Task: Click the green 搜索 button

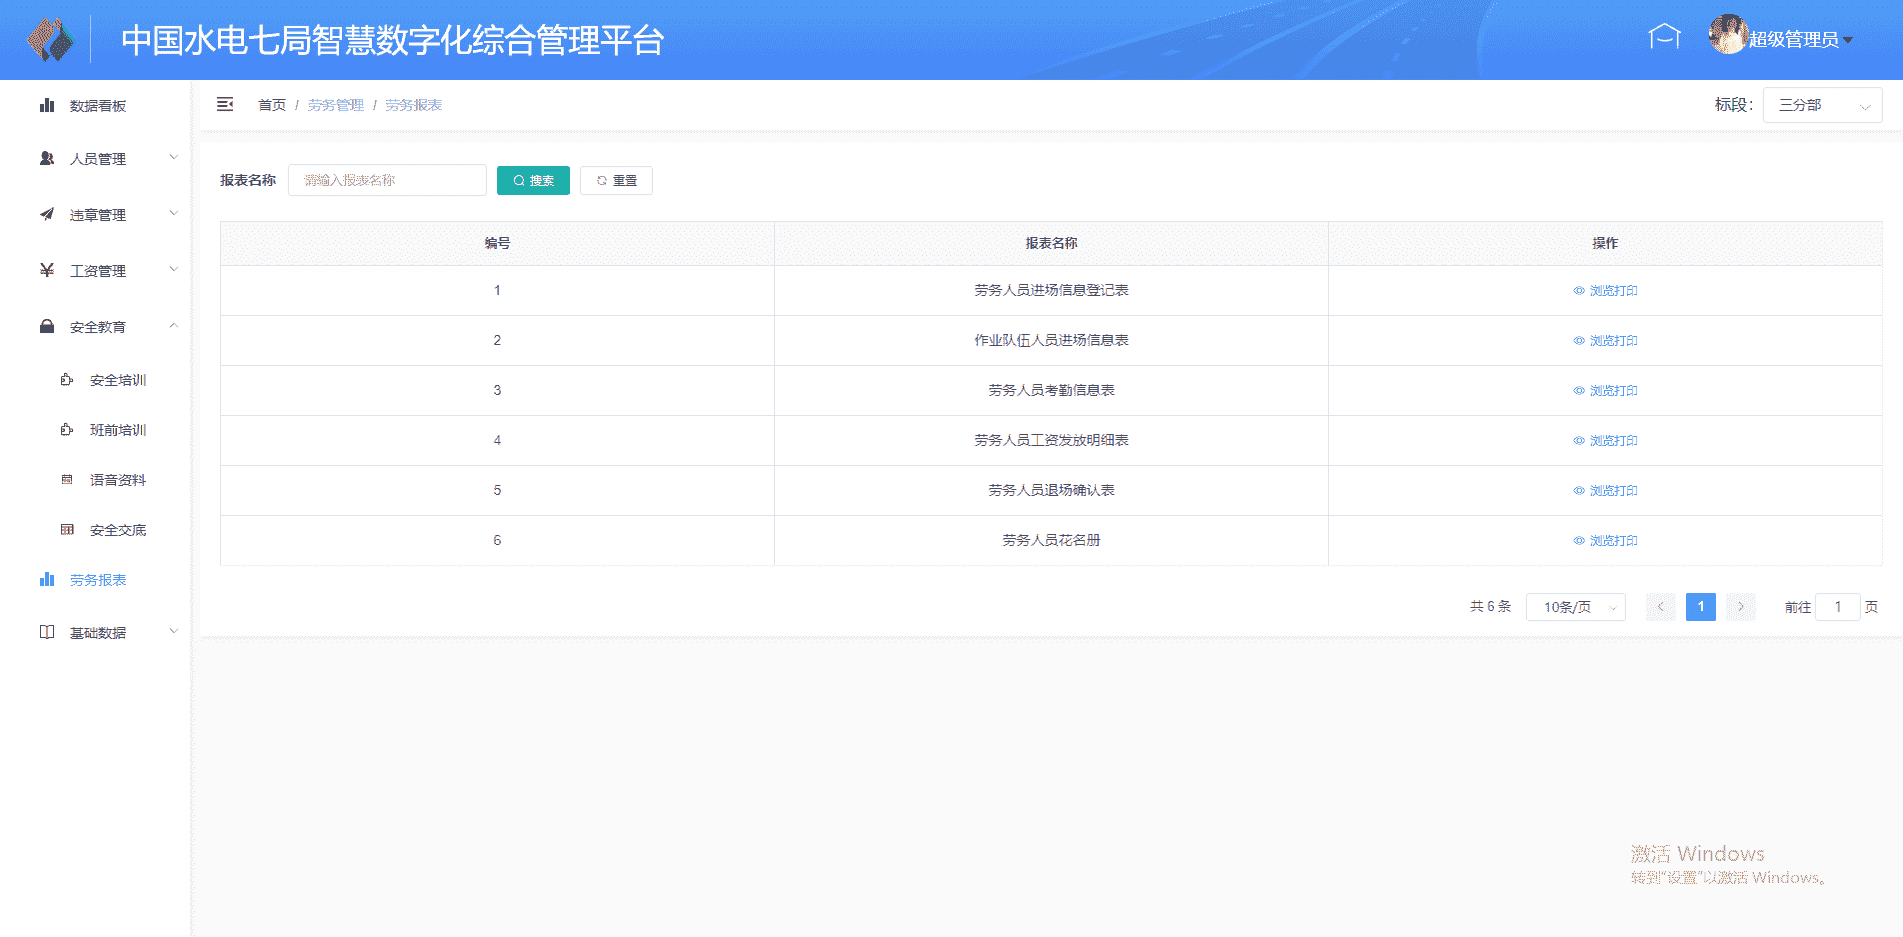Action: point(533,181)
